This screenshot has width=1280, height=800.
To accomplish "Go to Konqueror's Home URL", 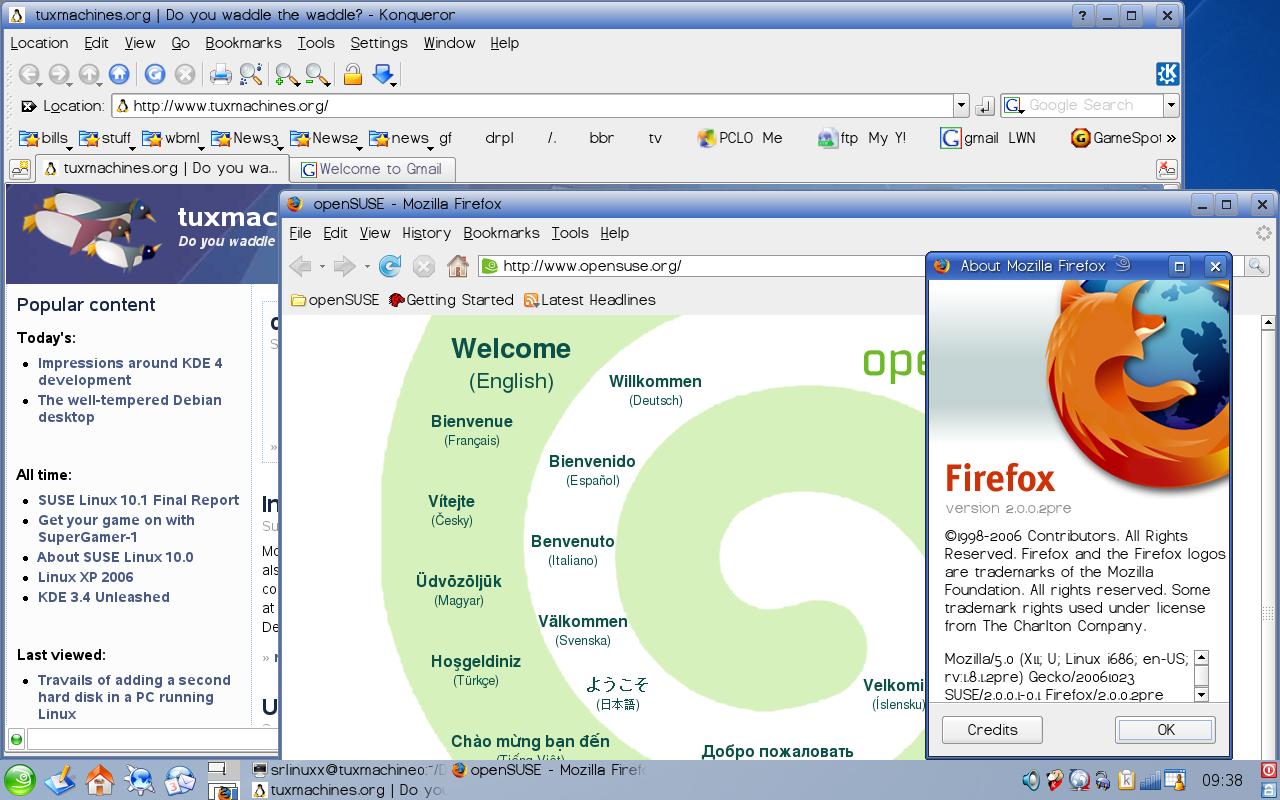I will pos(119,74).
